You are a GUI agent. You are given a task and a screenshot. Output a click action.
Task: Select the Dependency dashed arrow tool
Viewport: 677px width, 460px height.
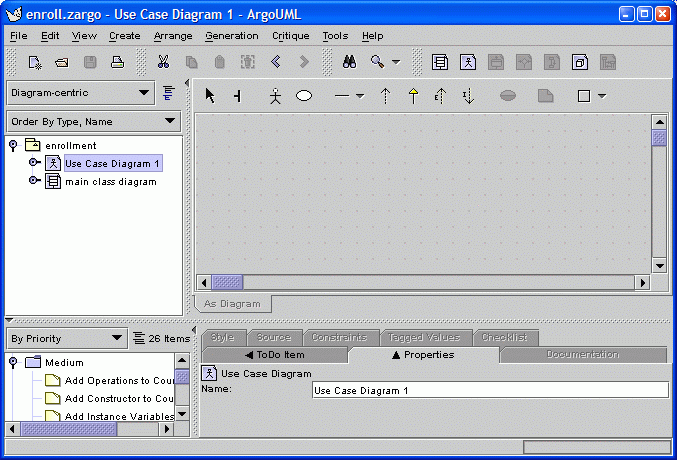[x=386, y=96]
